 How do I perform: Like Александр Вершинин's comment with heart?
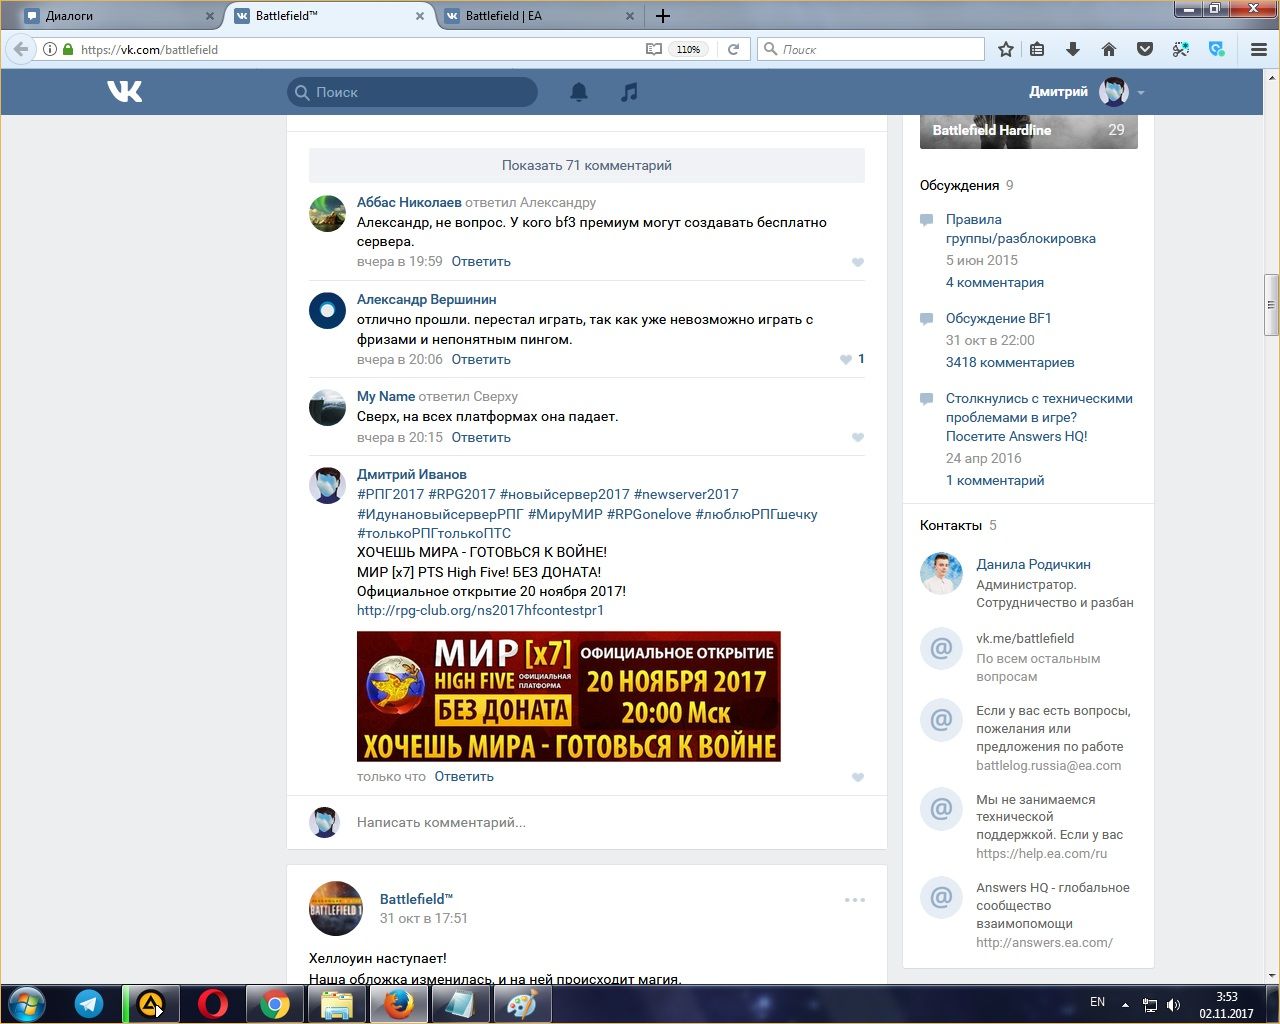846,359
